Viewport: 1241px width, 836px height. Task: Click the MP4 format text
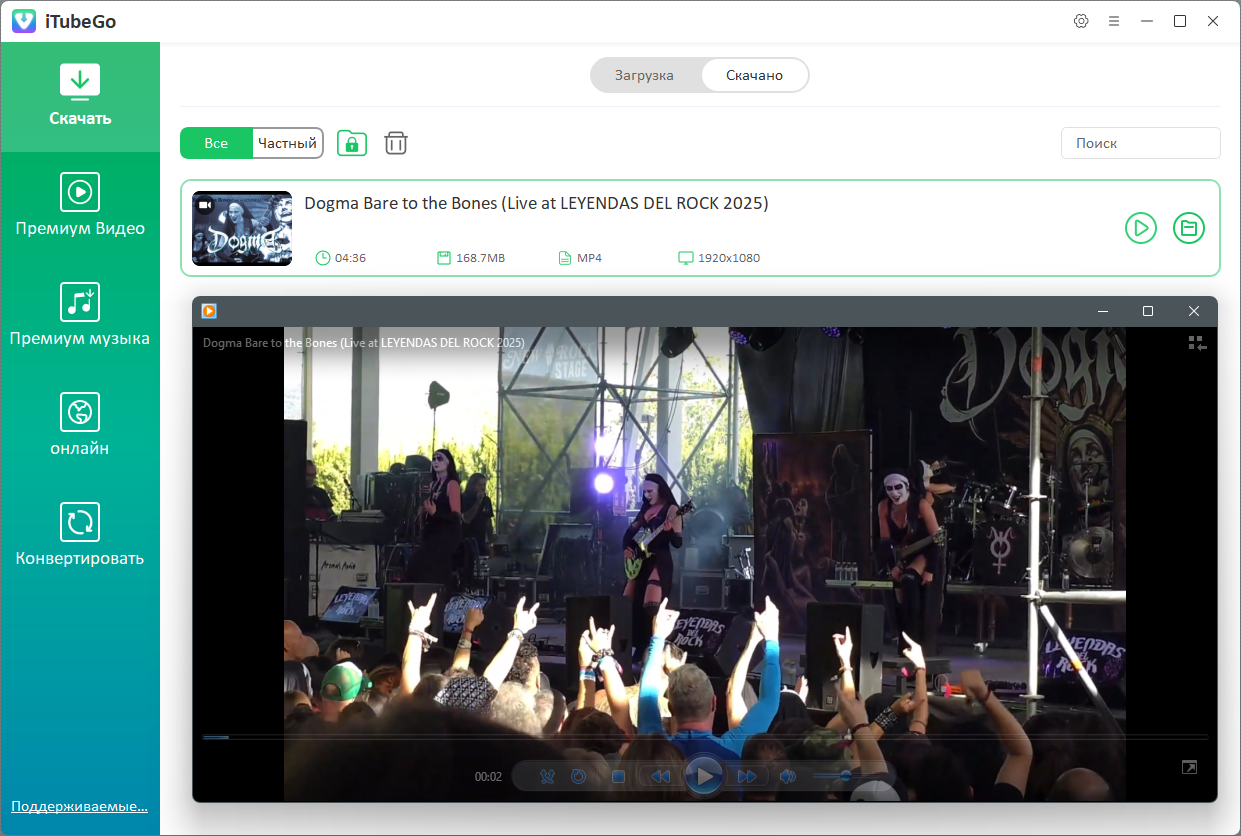pos(589,258)
